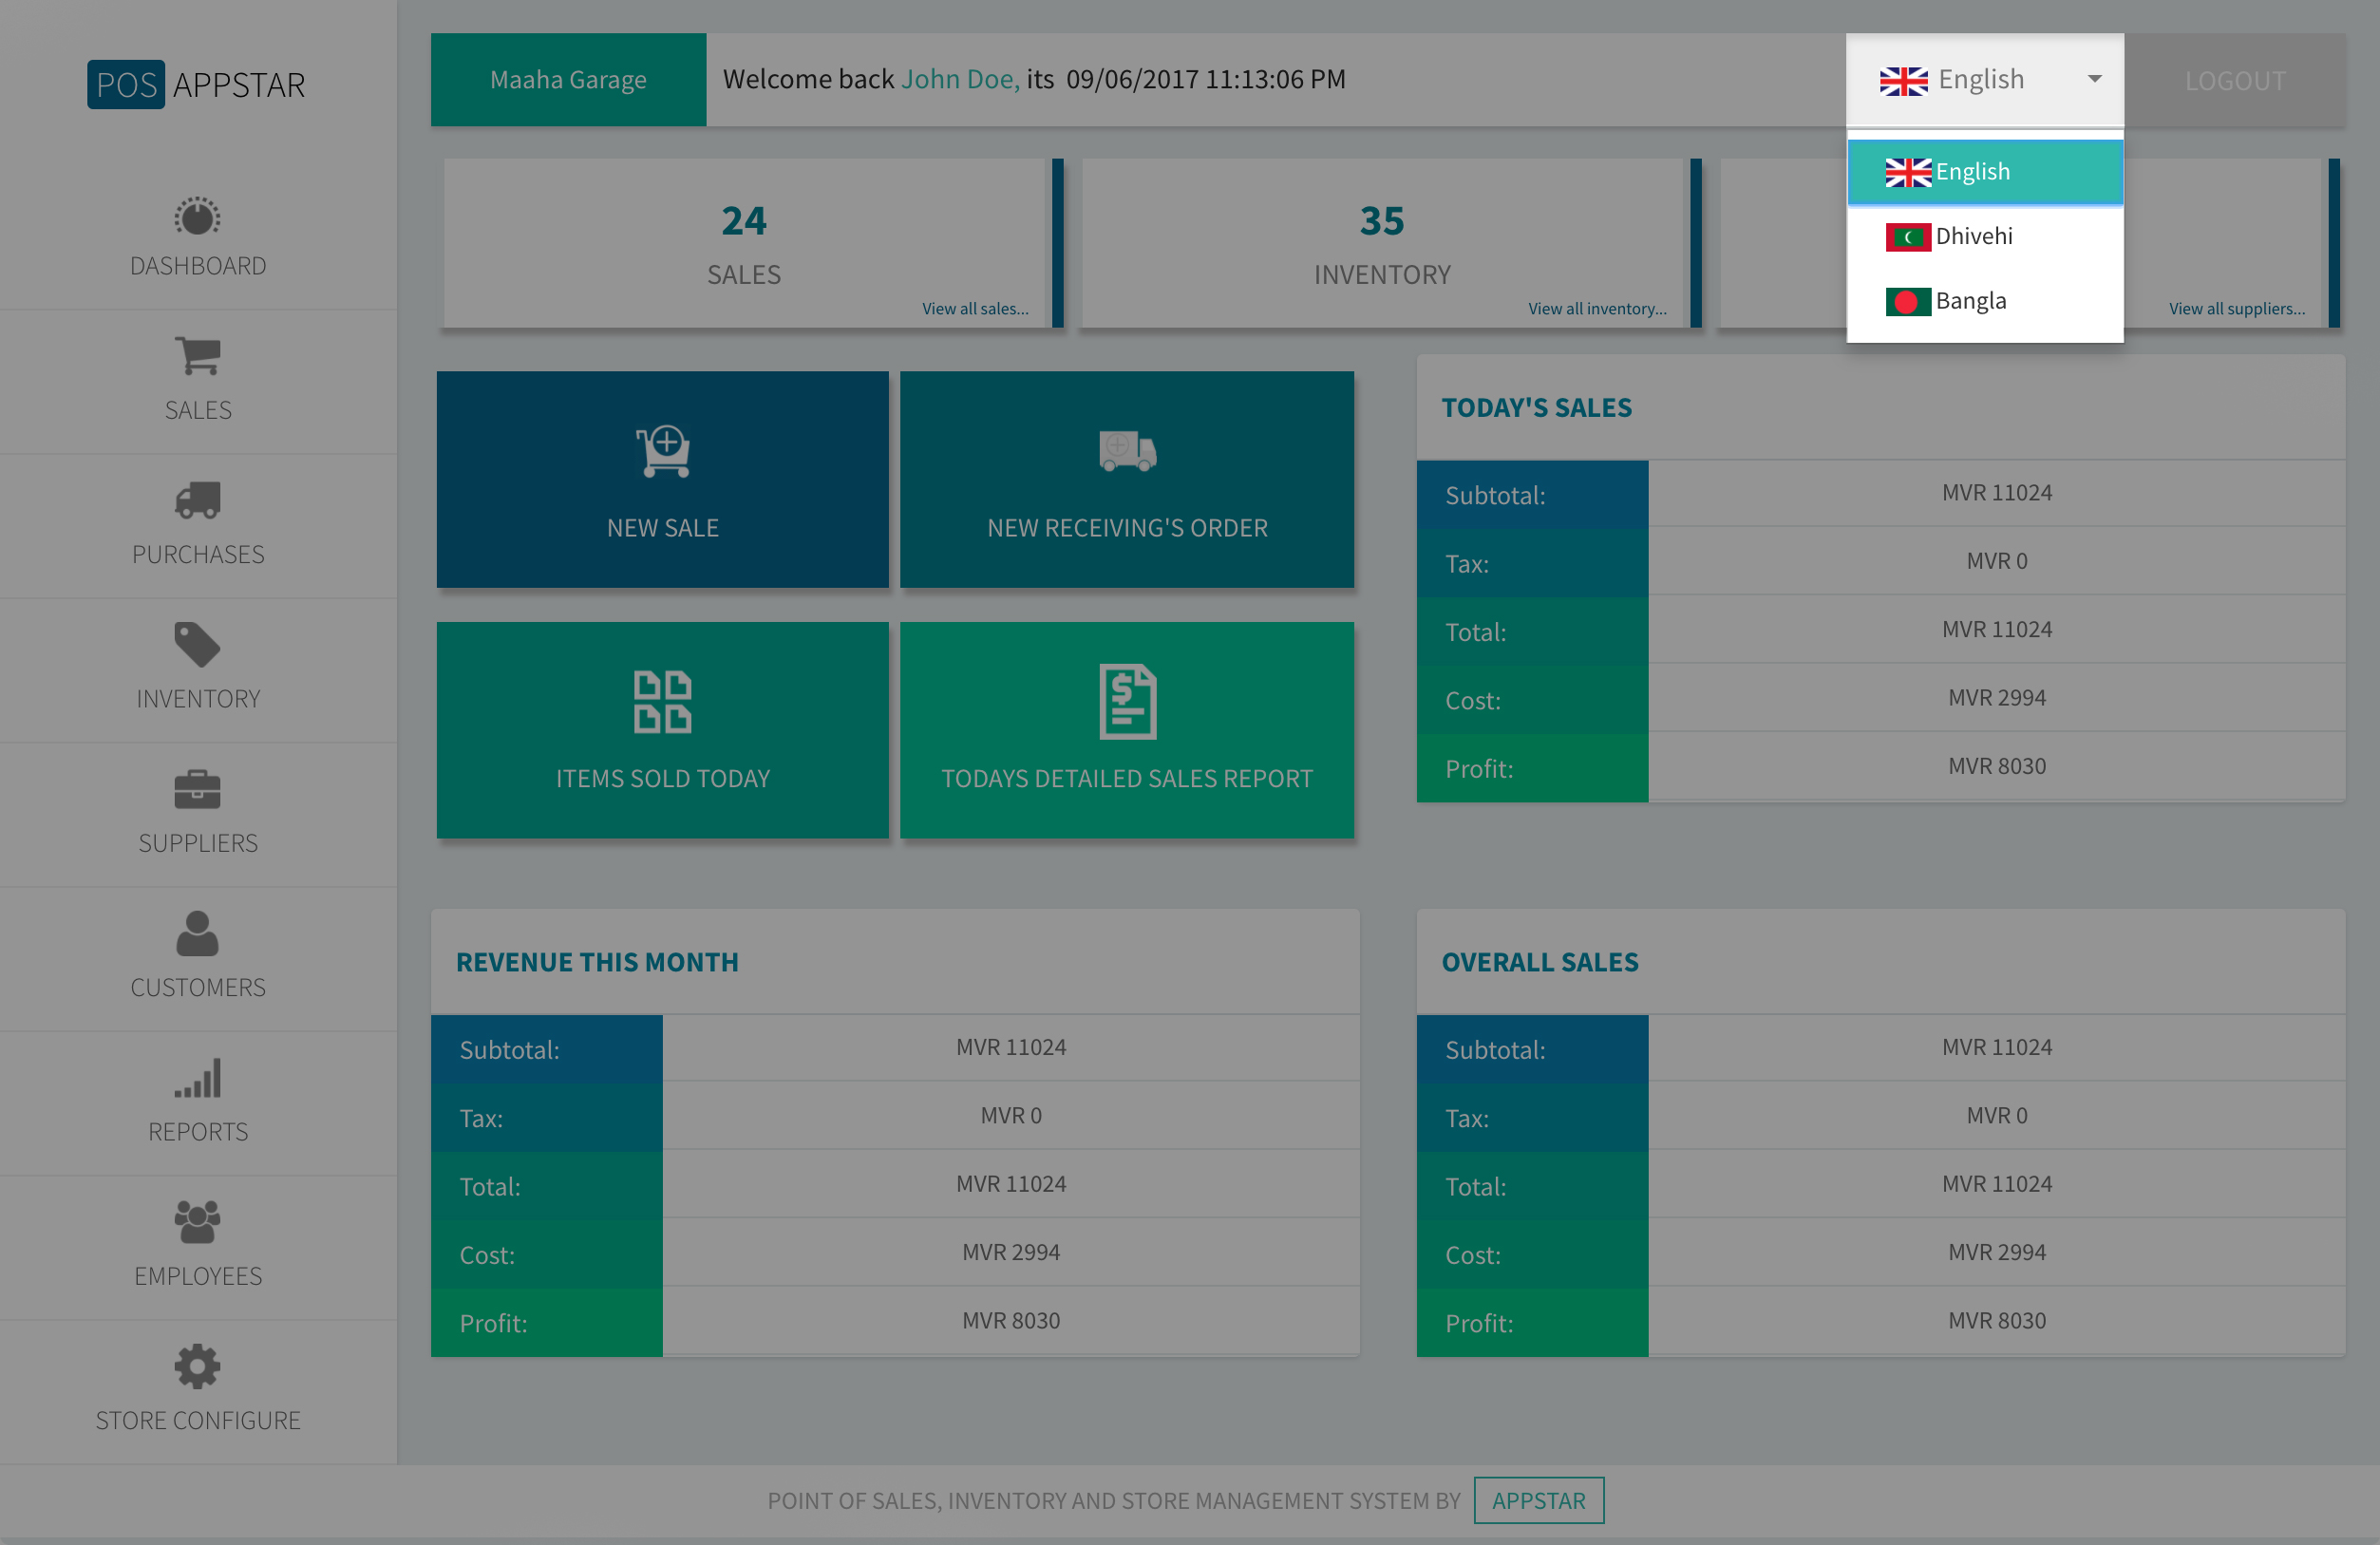Follow the View all sales link
The width and height of the screenshot is (2380, 1545).
pos(974,309)
